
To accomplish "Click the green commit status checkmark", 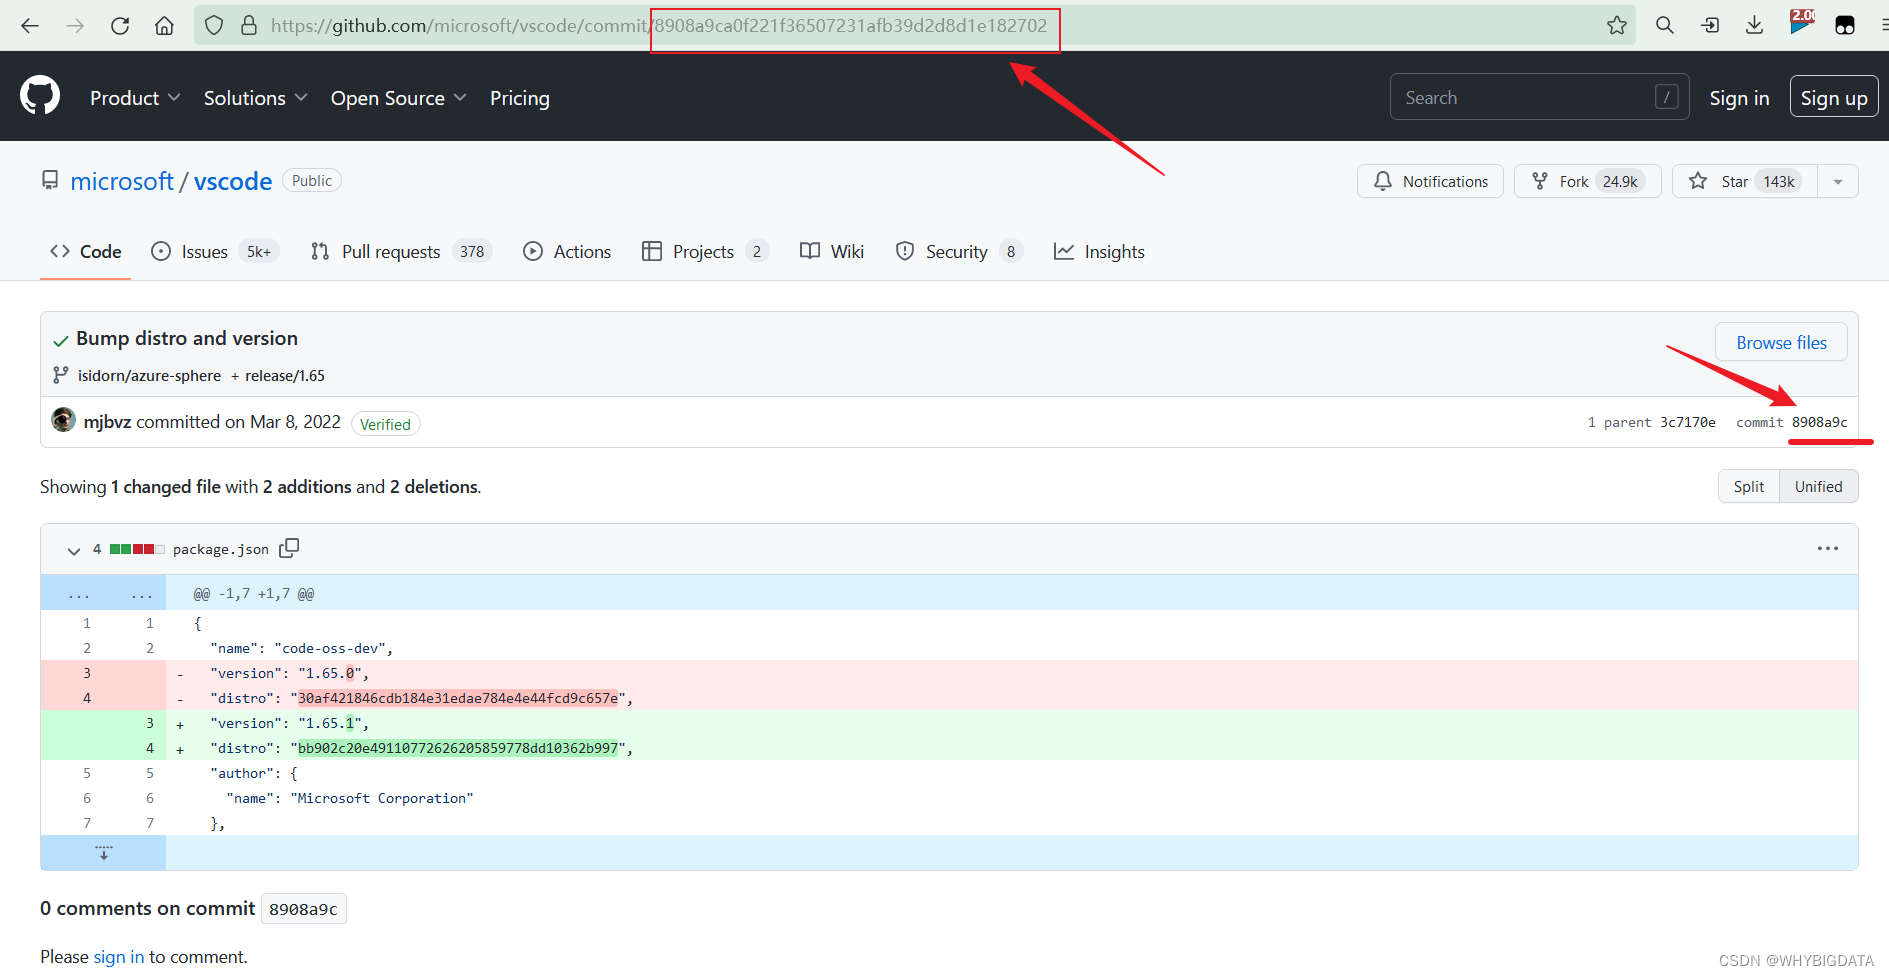I will click(61, 340).
